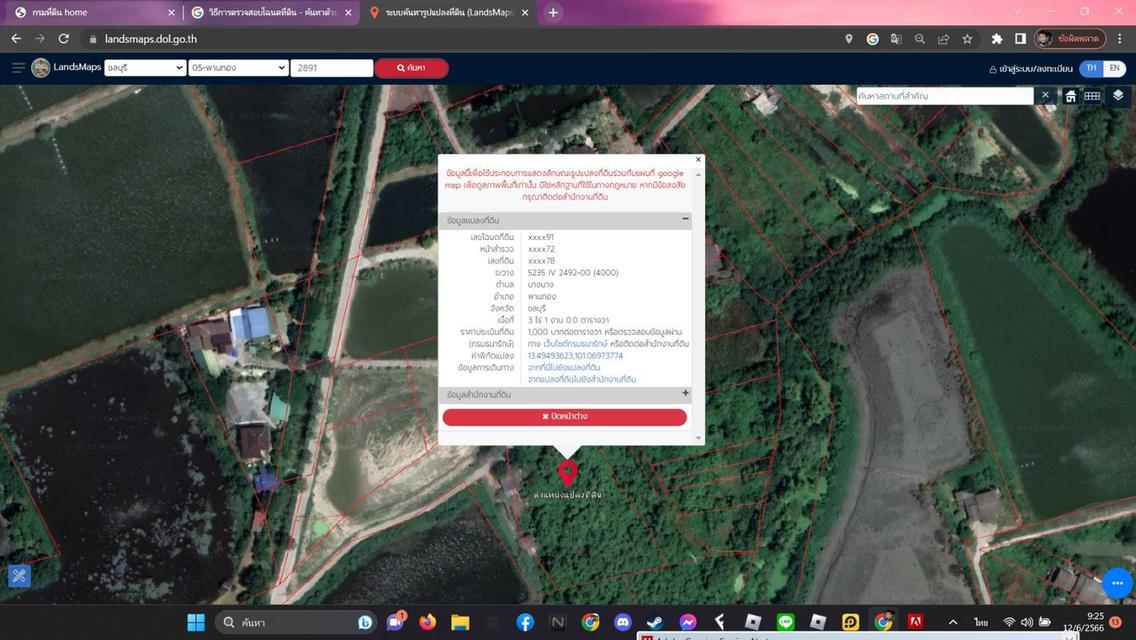Viewport: 1136px width, 640px height.
Task: Clear the place search box with X
Action: point(1045,96)
